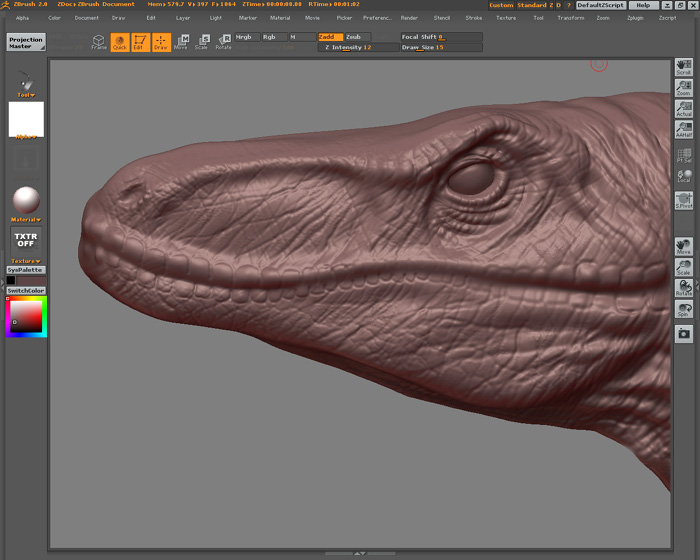
Task: Click the Actual size icon
Action: click(x=683, y=109)
